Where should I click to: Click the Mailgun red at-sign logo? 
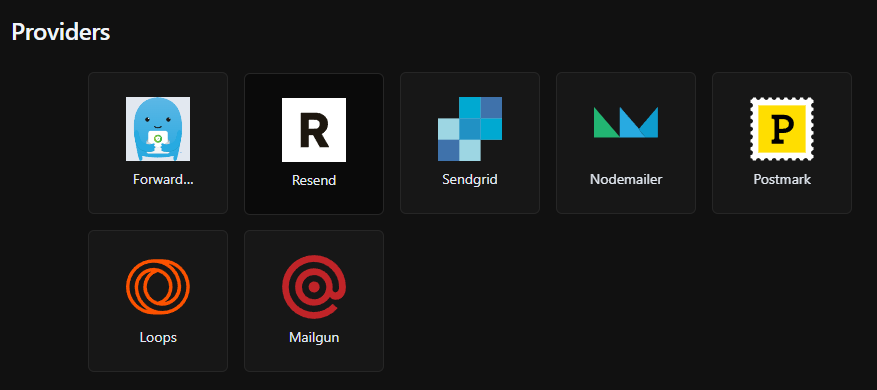314,287
